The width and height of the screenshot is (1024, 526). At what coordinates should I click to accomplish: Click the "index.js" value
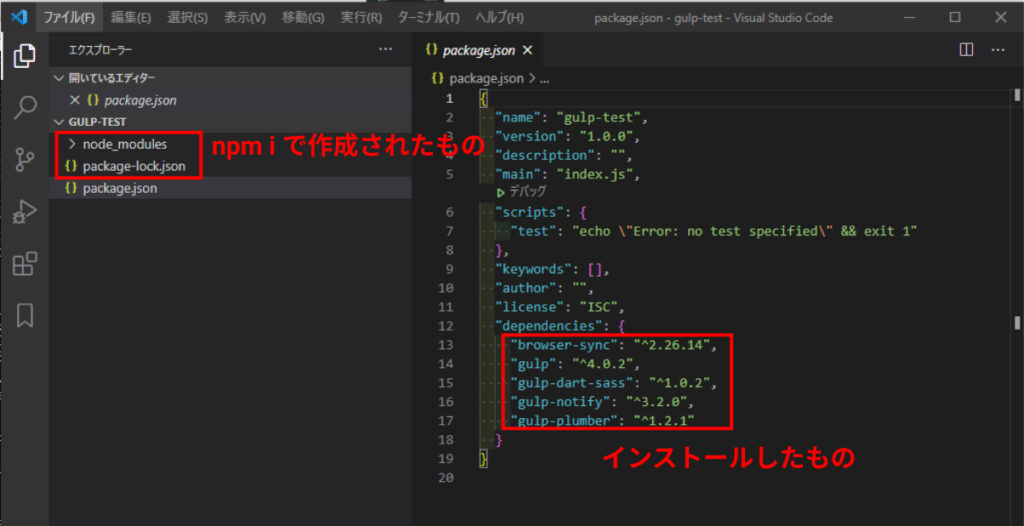596,174
